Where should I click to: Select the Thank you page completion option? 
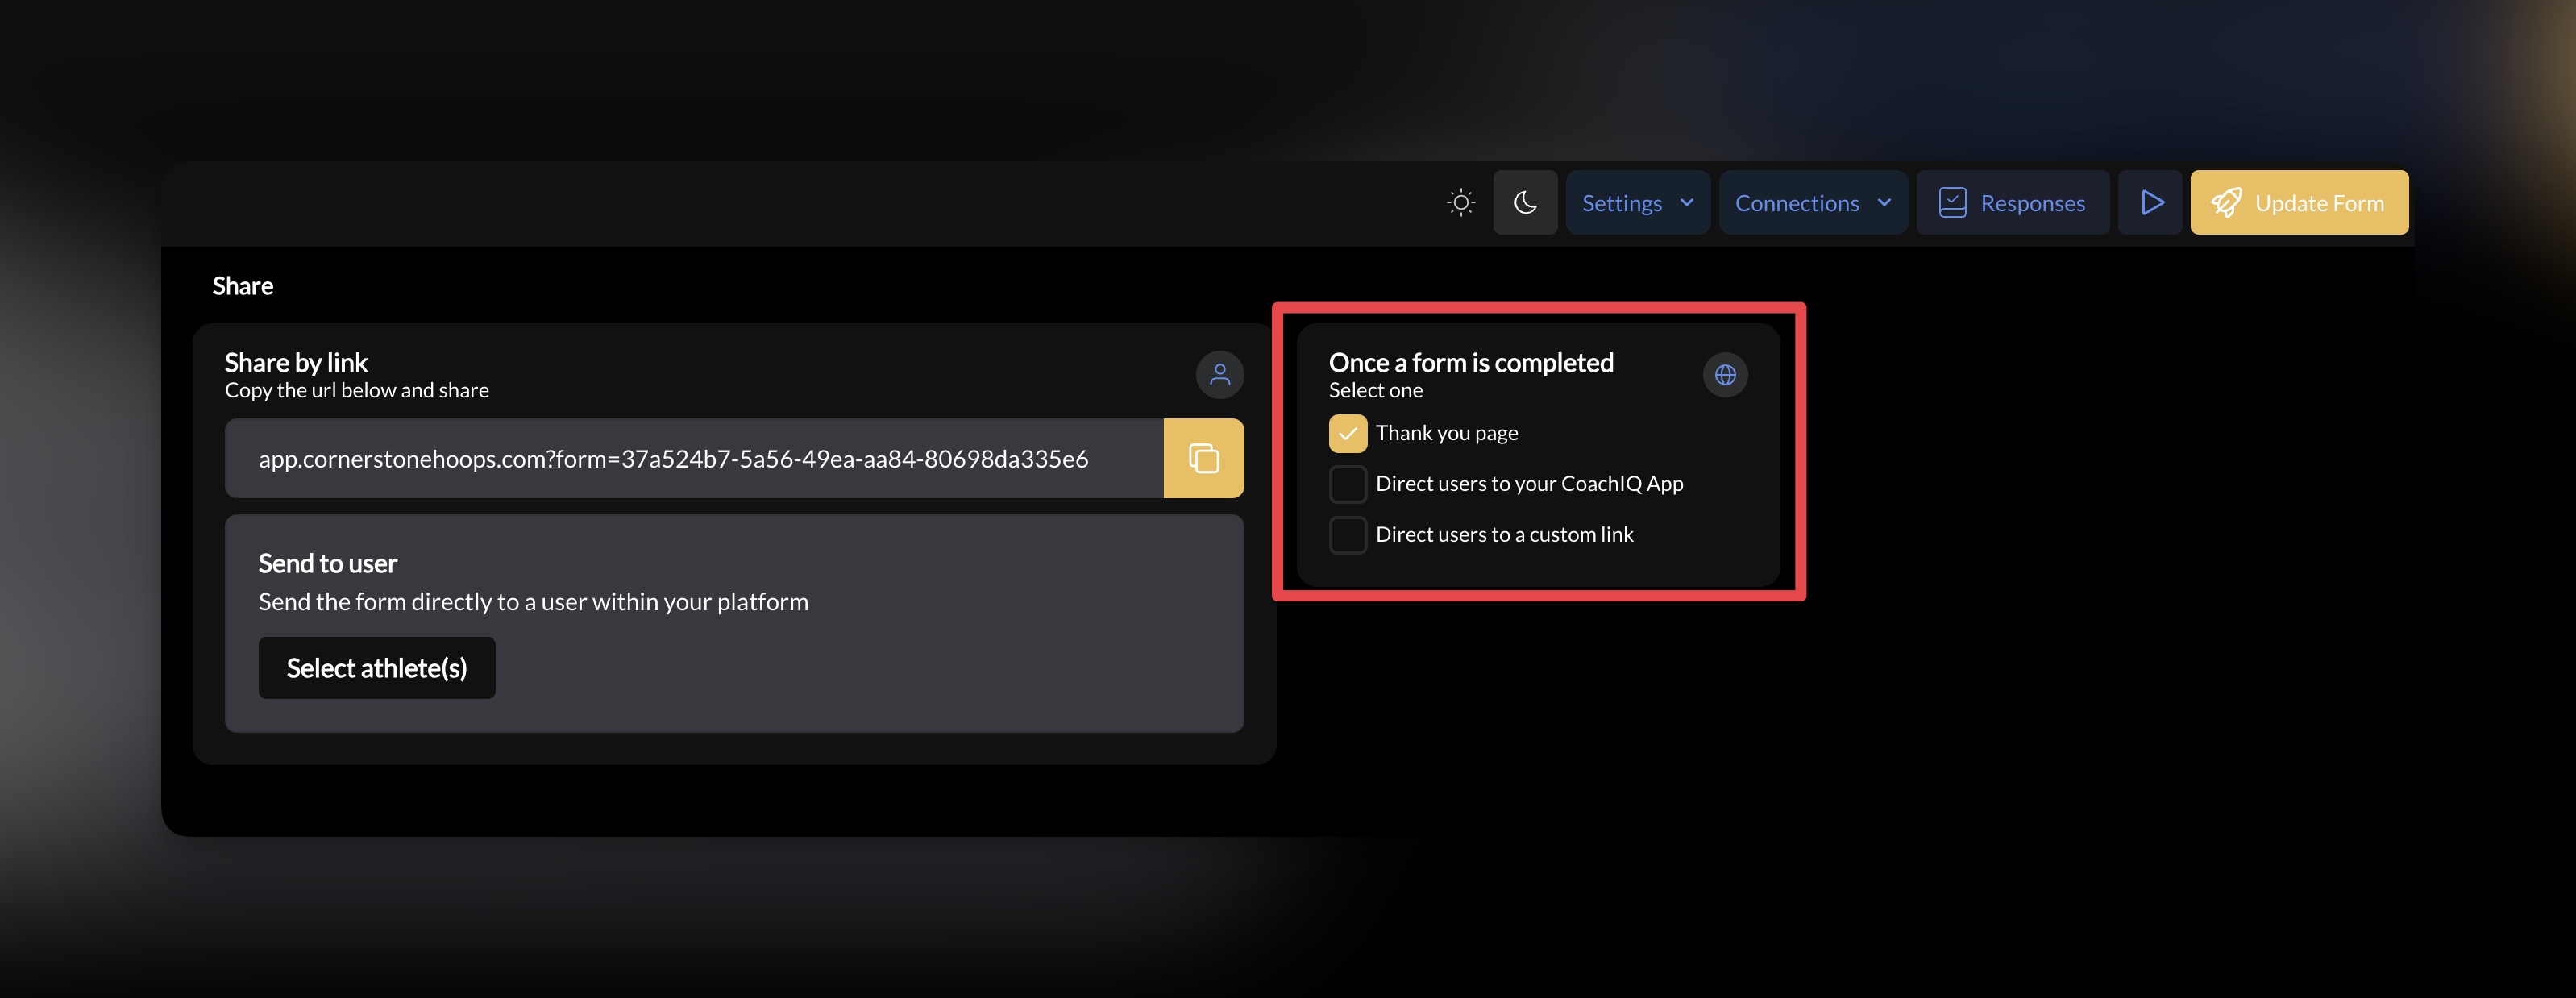click(x=1348, y=433)
